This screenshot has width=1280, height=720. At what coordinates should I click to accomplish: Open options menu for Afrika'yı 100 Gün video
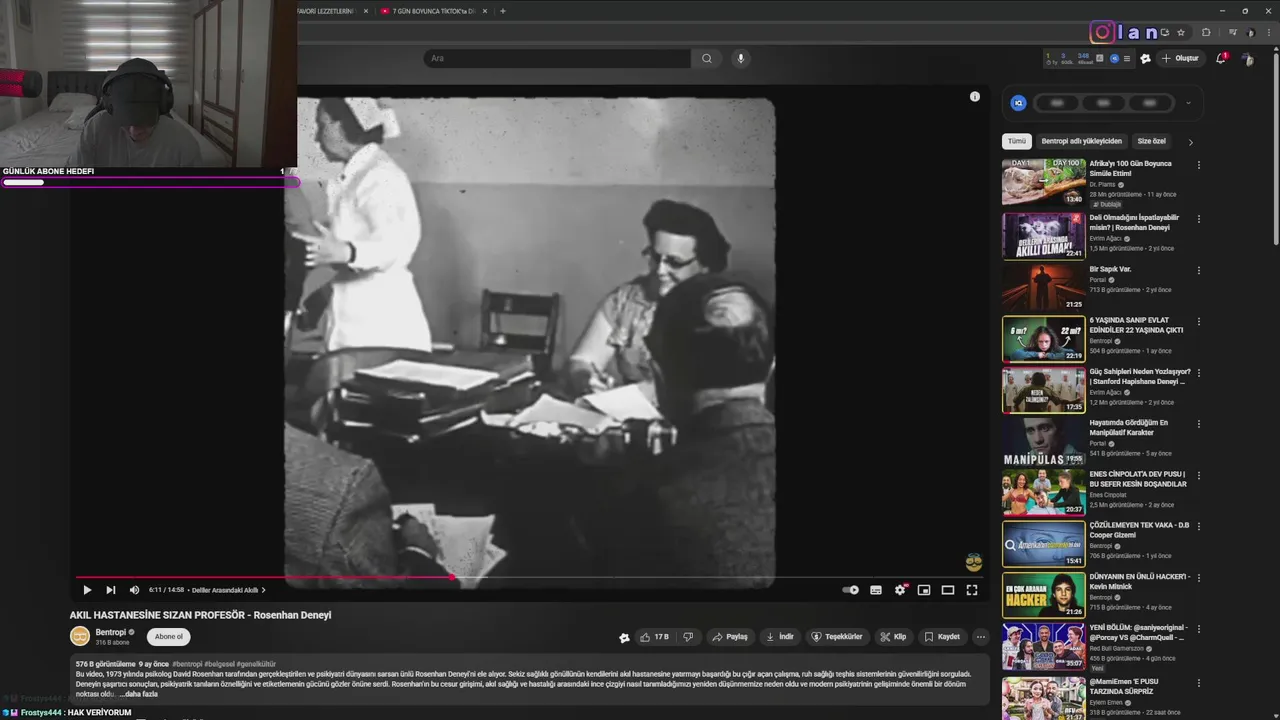point(1199,165)
